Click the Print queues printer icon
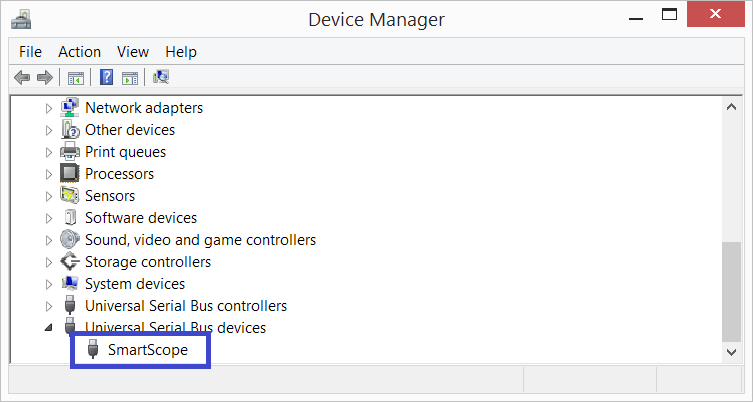 point(70,152)
